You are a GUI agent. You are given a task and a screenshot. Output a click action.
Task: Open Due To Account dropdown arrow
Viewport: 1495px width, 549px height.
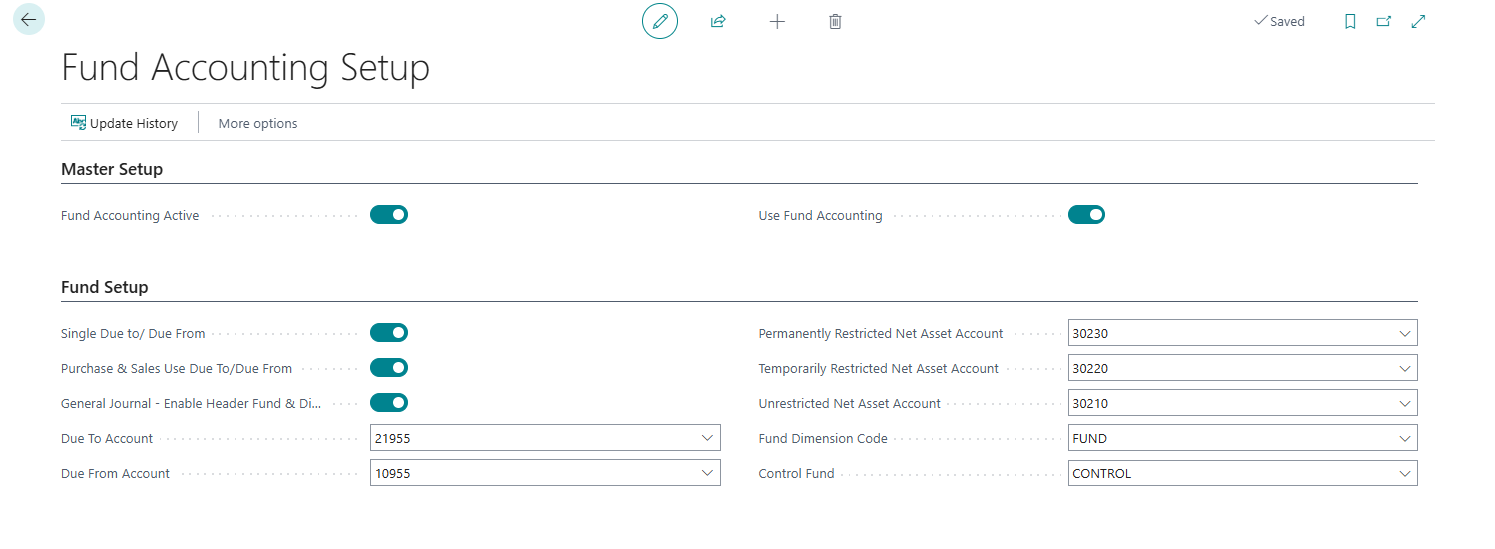pyautogui.click(x=707, y=438)
